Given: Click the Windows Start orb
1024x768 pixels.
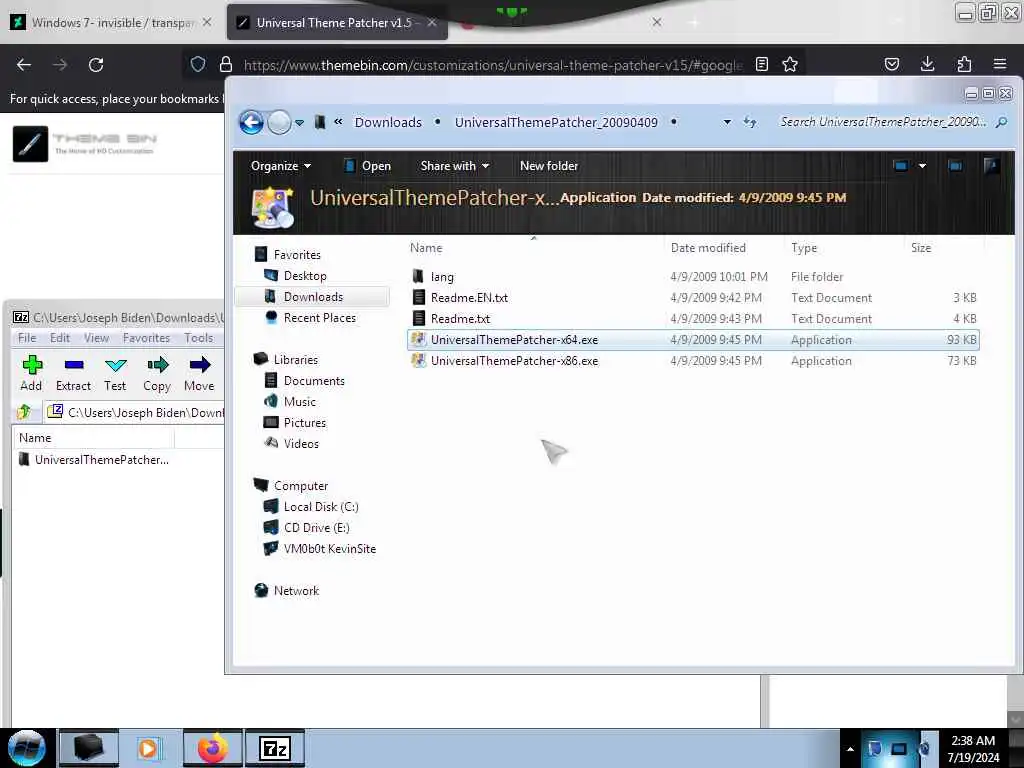Looking at the screenshot, I should [26, 748].
